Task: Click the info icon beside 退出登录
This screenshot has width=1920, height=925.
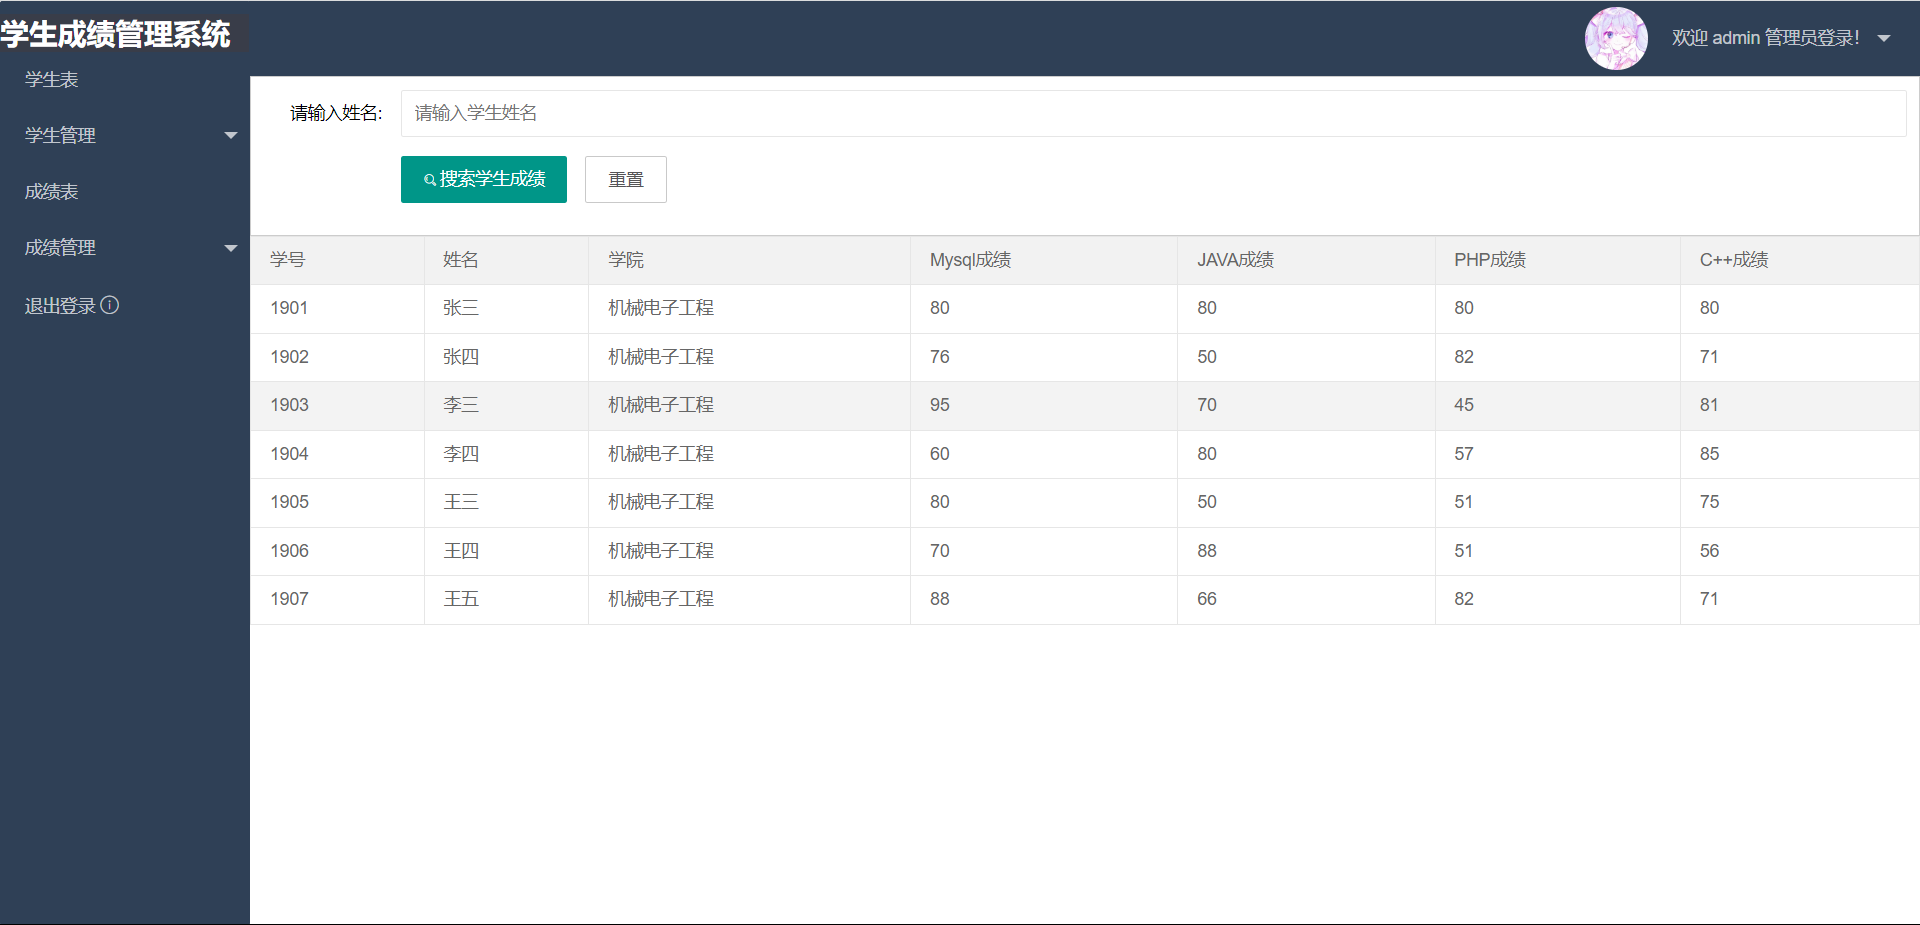Action: click(x=110, y=305)
